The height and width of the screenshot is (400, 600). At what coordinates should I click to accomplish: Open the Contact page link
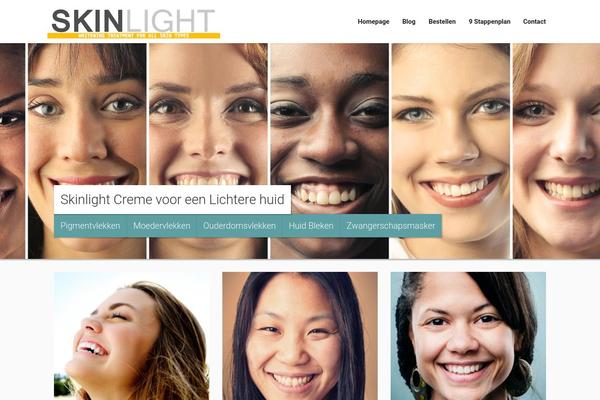(534, 21)
